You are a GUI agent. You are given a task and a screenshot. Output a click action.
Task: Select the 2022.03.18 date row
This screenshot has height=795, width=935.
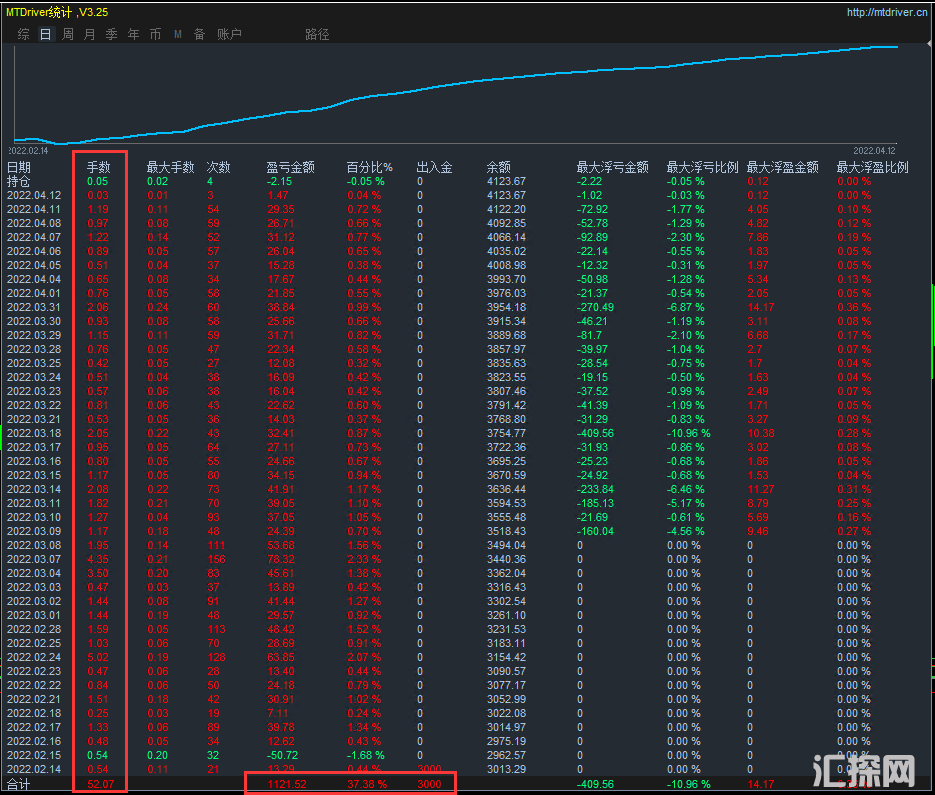34,433
